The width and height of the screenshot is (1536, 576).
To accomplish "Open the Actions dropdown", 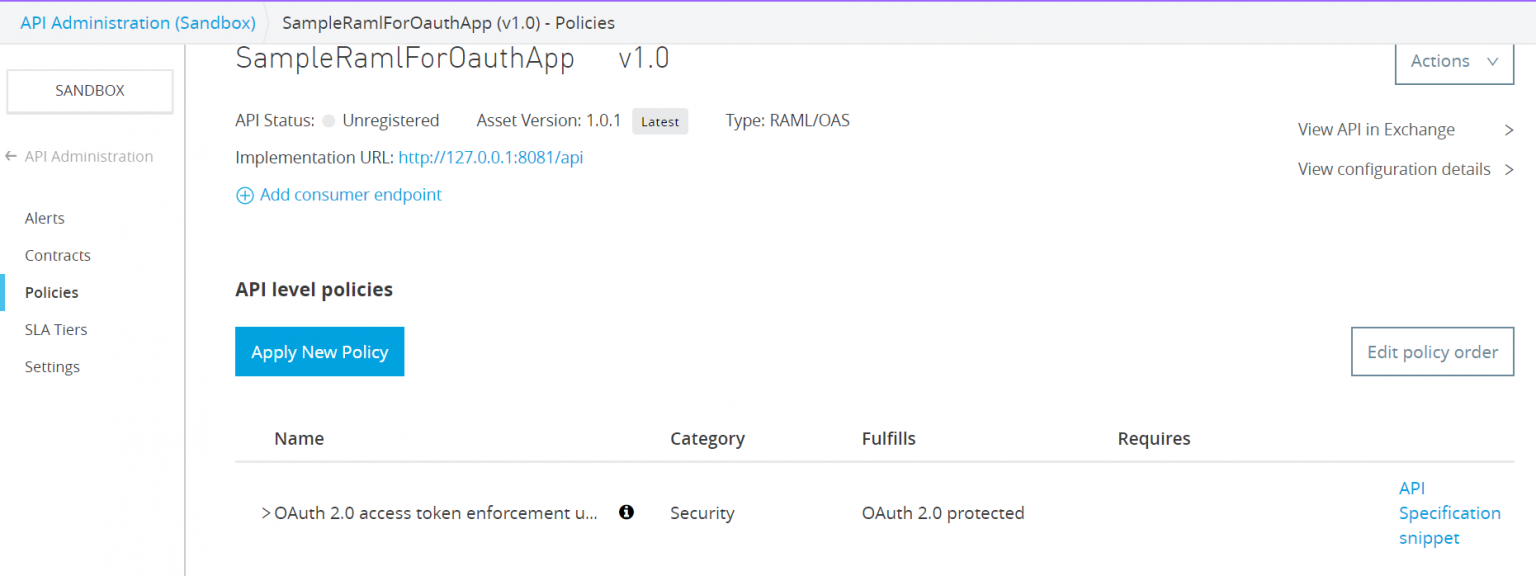I will tap(1454, 61).
